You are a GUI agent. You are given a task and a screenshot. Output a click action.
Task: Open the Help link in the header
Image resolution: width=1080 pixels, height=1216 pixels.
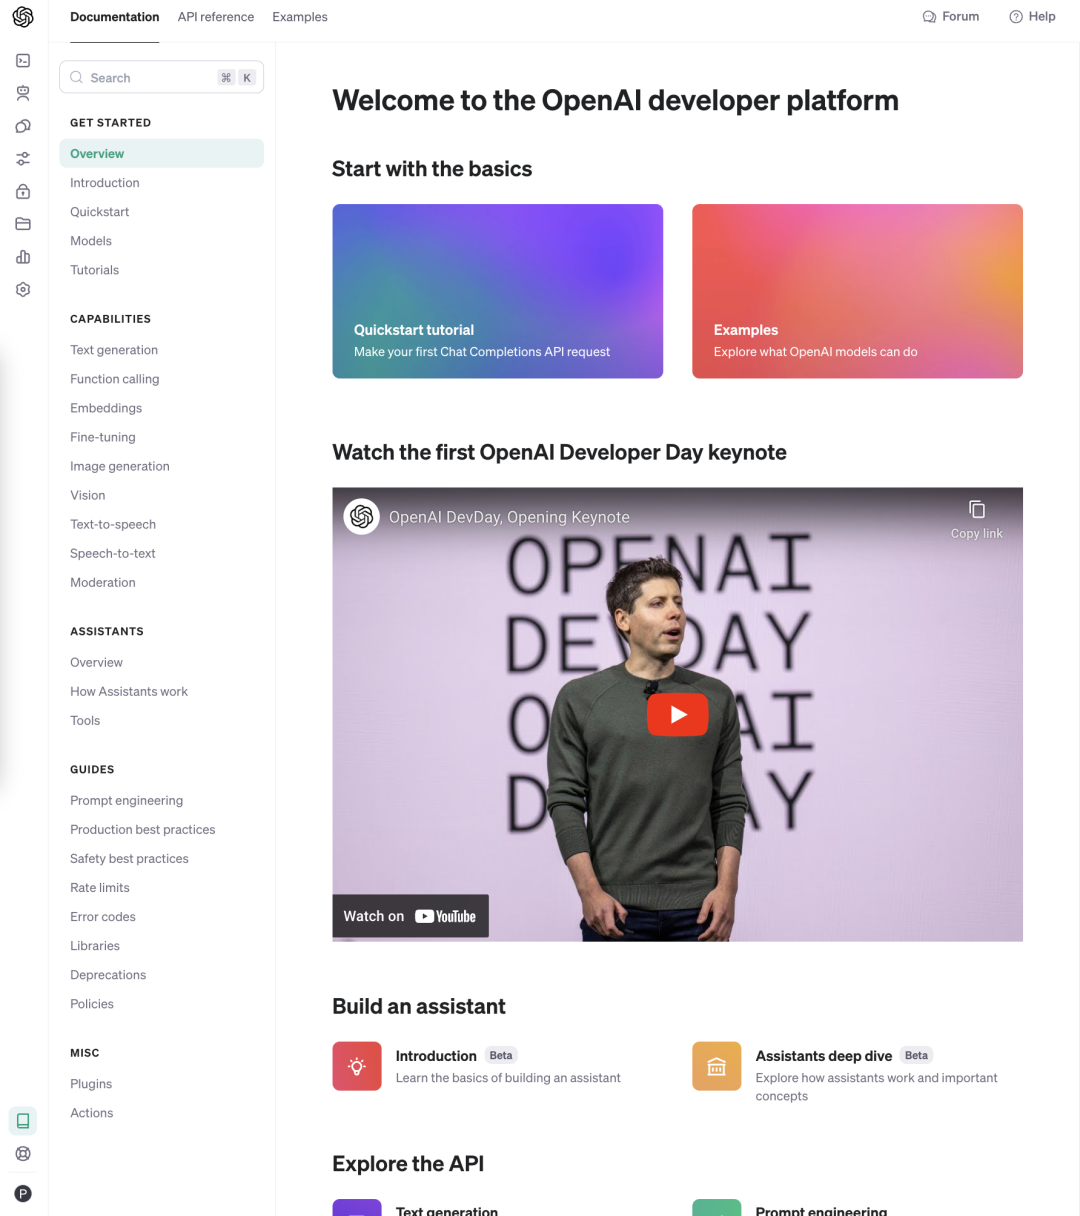(x=1032, y=17)
